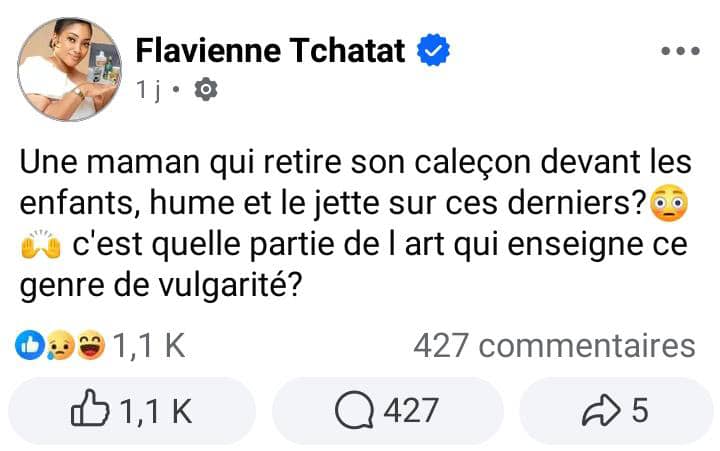Viewport: 720px width, 451px height.
Task: Open the three-dots post options menu
Action: [x=680, y=51]
